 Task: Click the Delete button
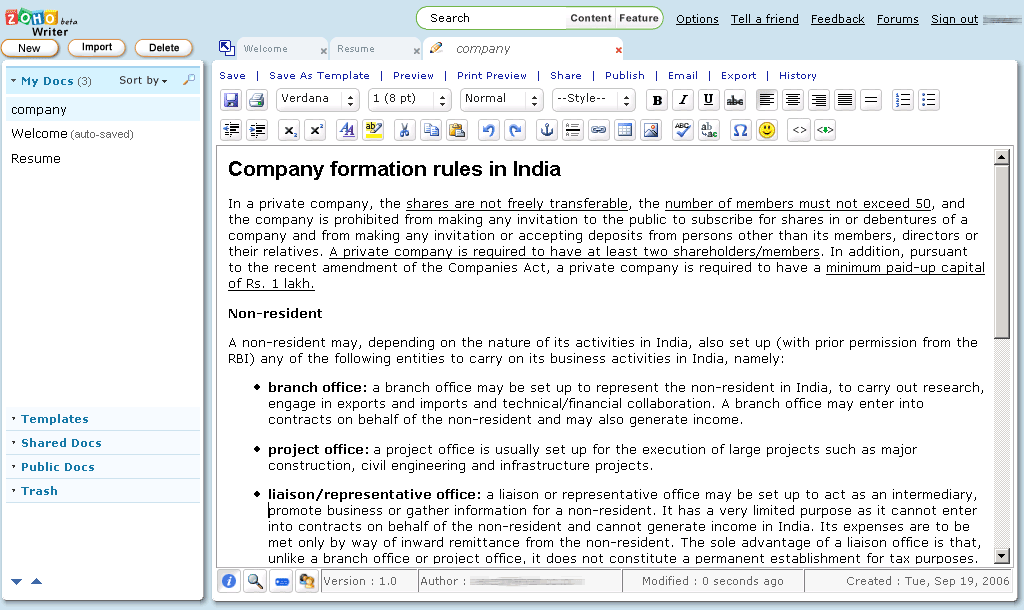click(x=164, y=48)
